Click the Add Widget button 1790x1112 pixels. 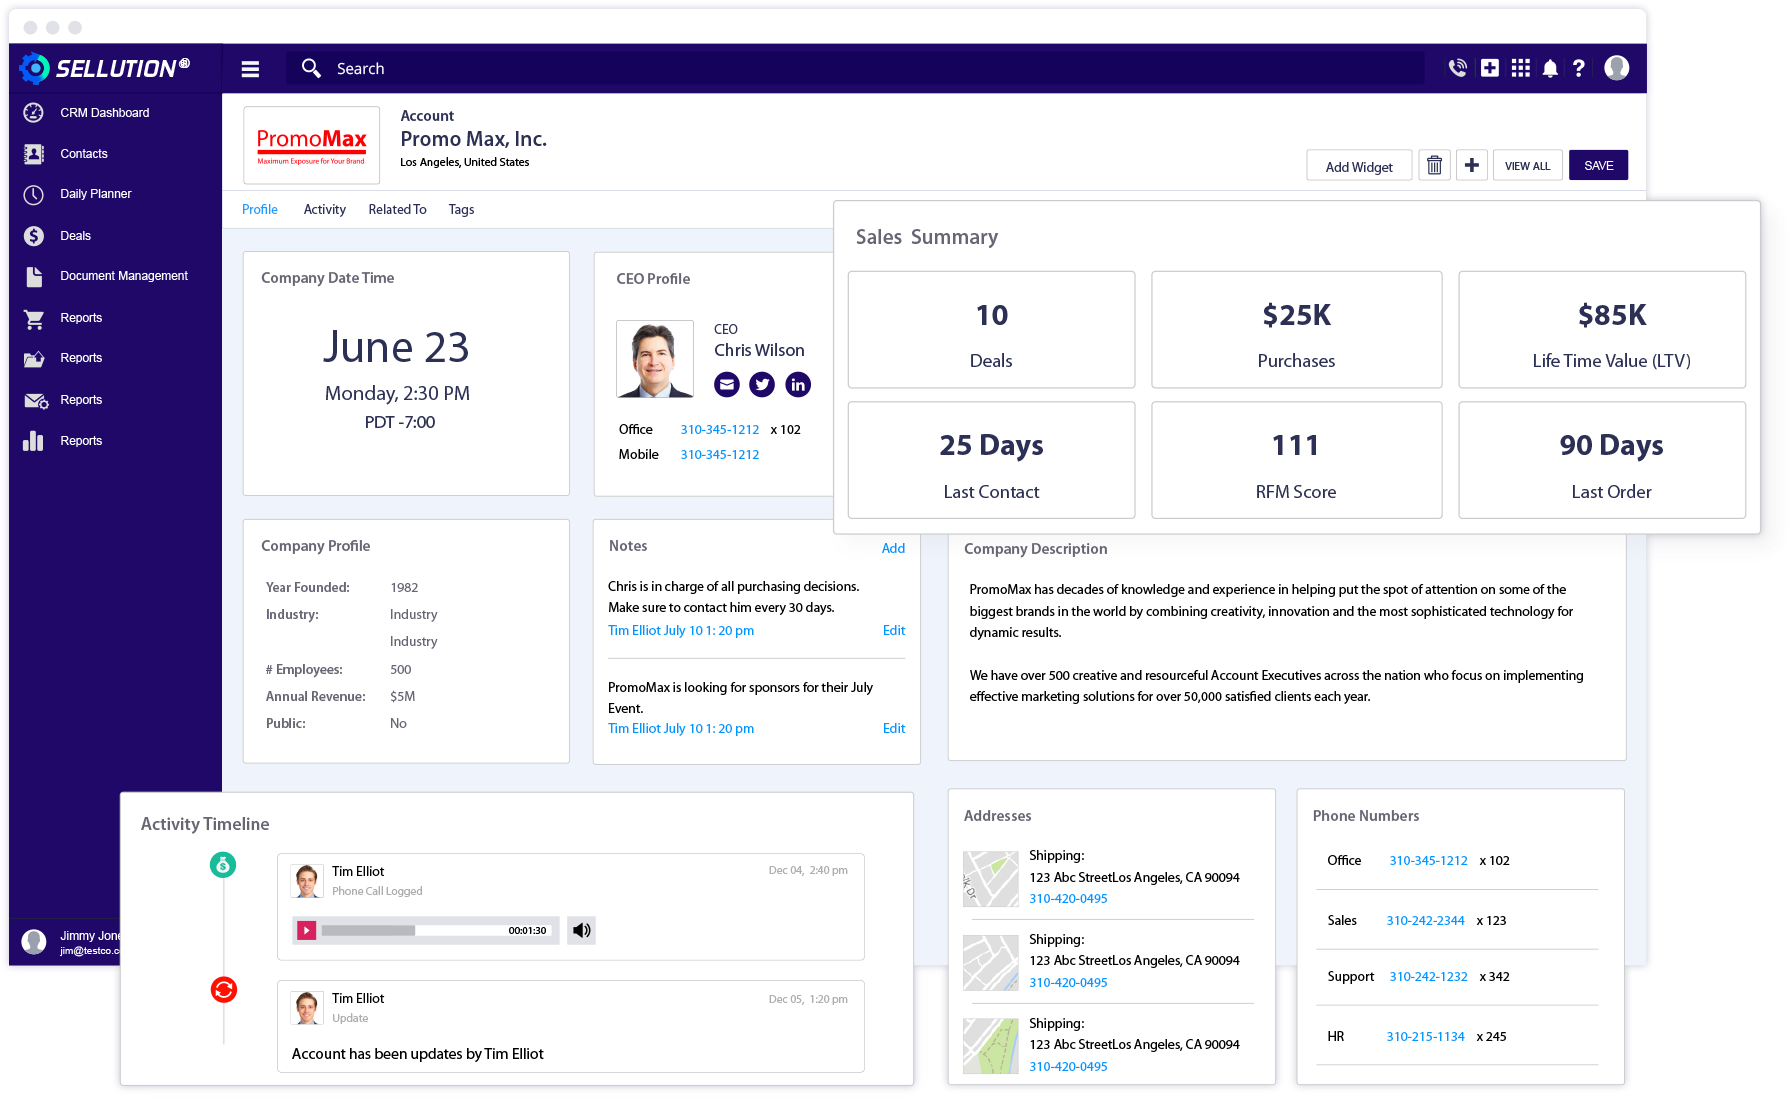point(1359,166)
